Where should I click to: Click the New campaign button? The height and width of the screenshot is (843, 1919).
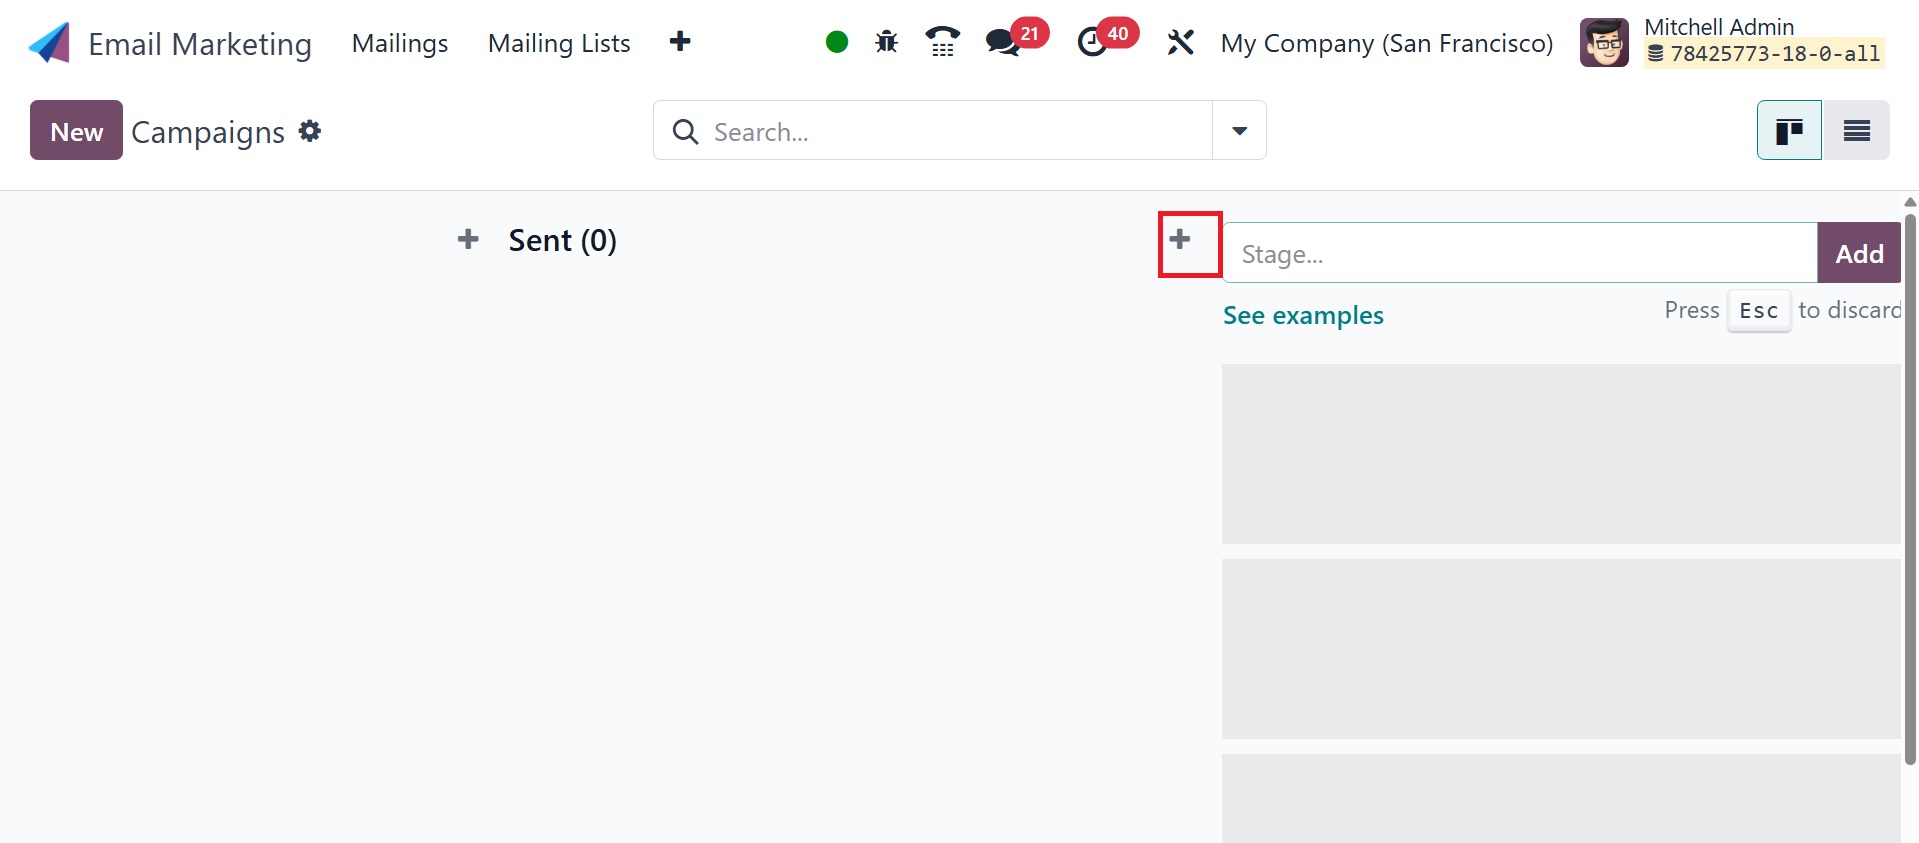[76, 130]
